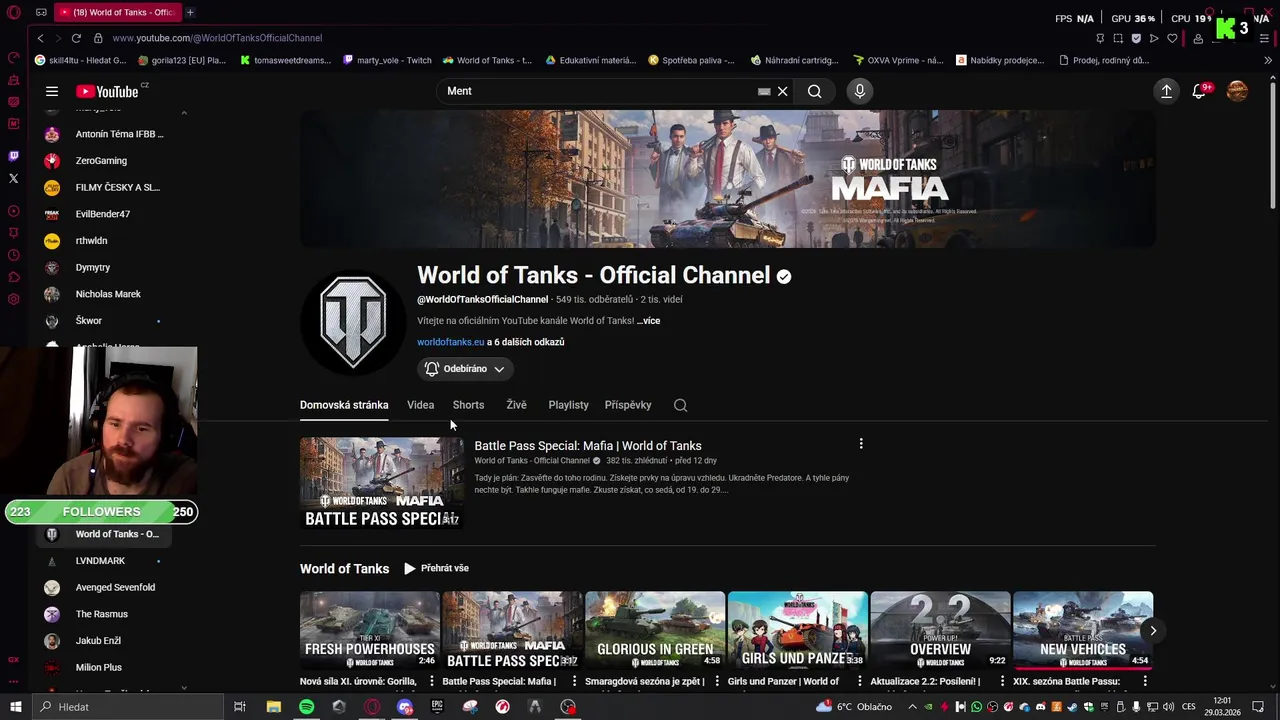
Task: Show hidden system tray icons chevron
Action: 912,707
